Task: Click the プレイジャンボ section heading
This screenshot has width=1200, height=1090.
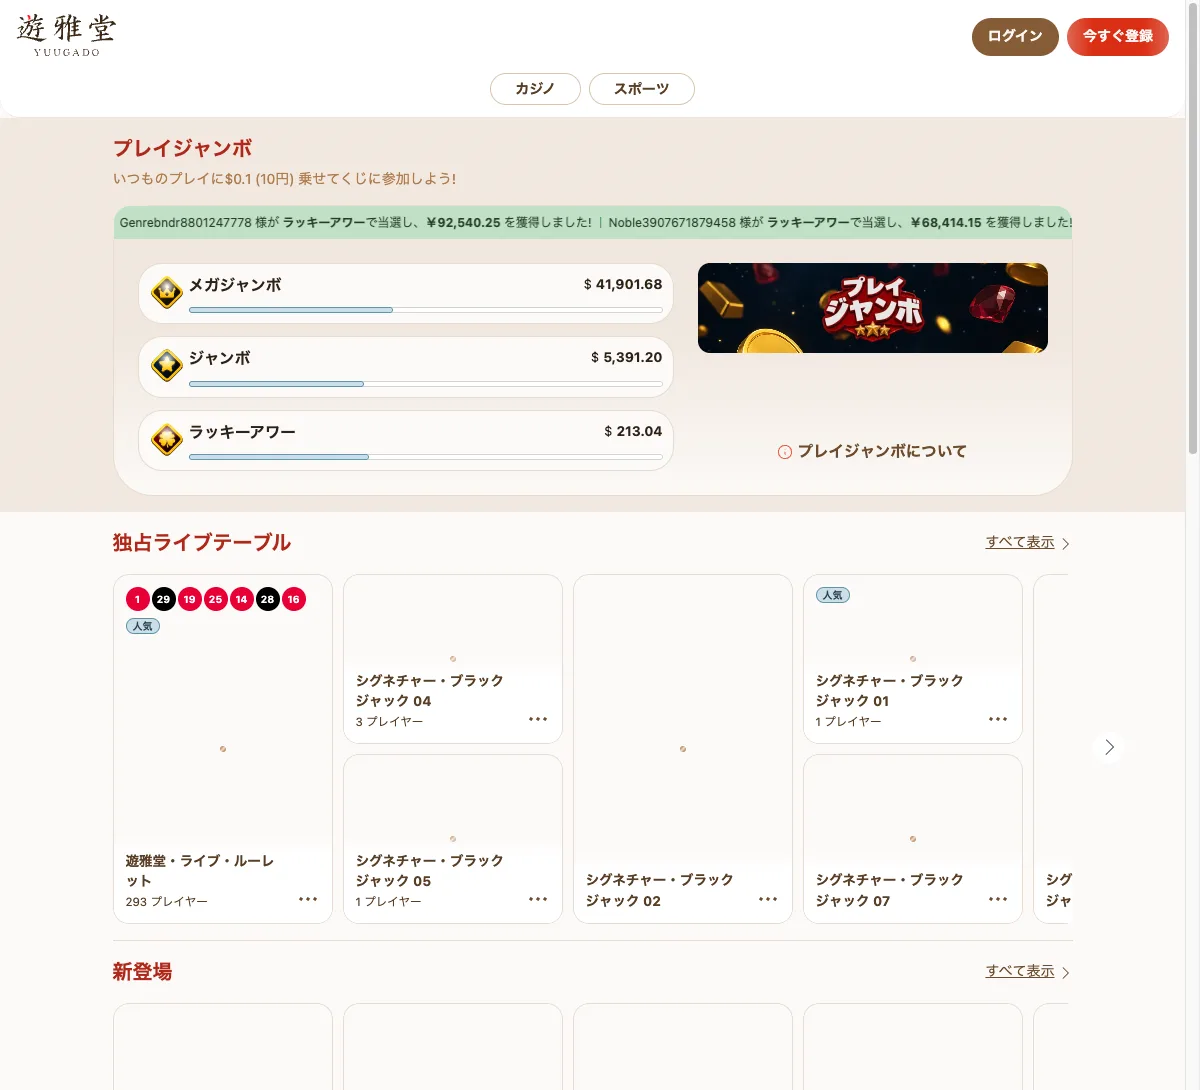Action: click(182, 148)
